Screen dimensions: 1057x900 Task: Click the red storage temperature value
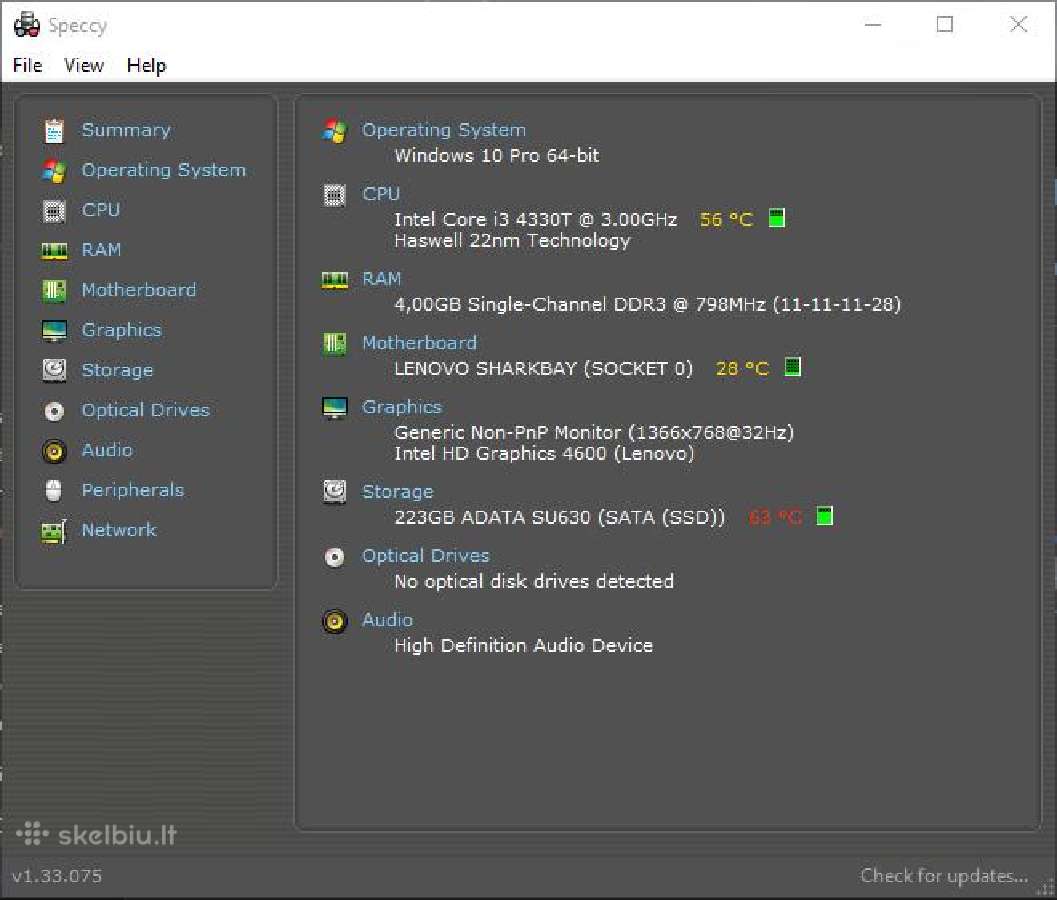click(775, 518)
